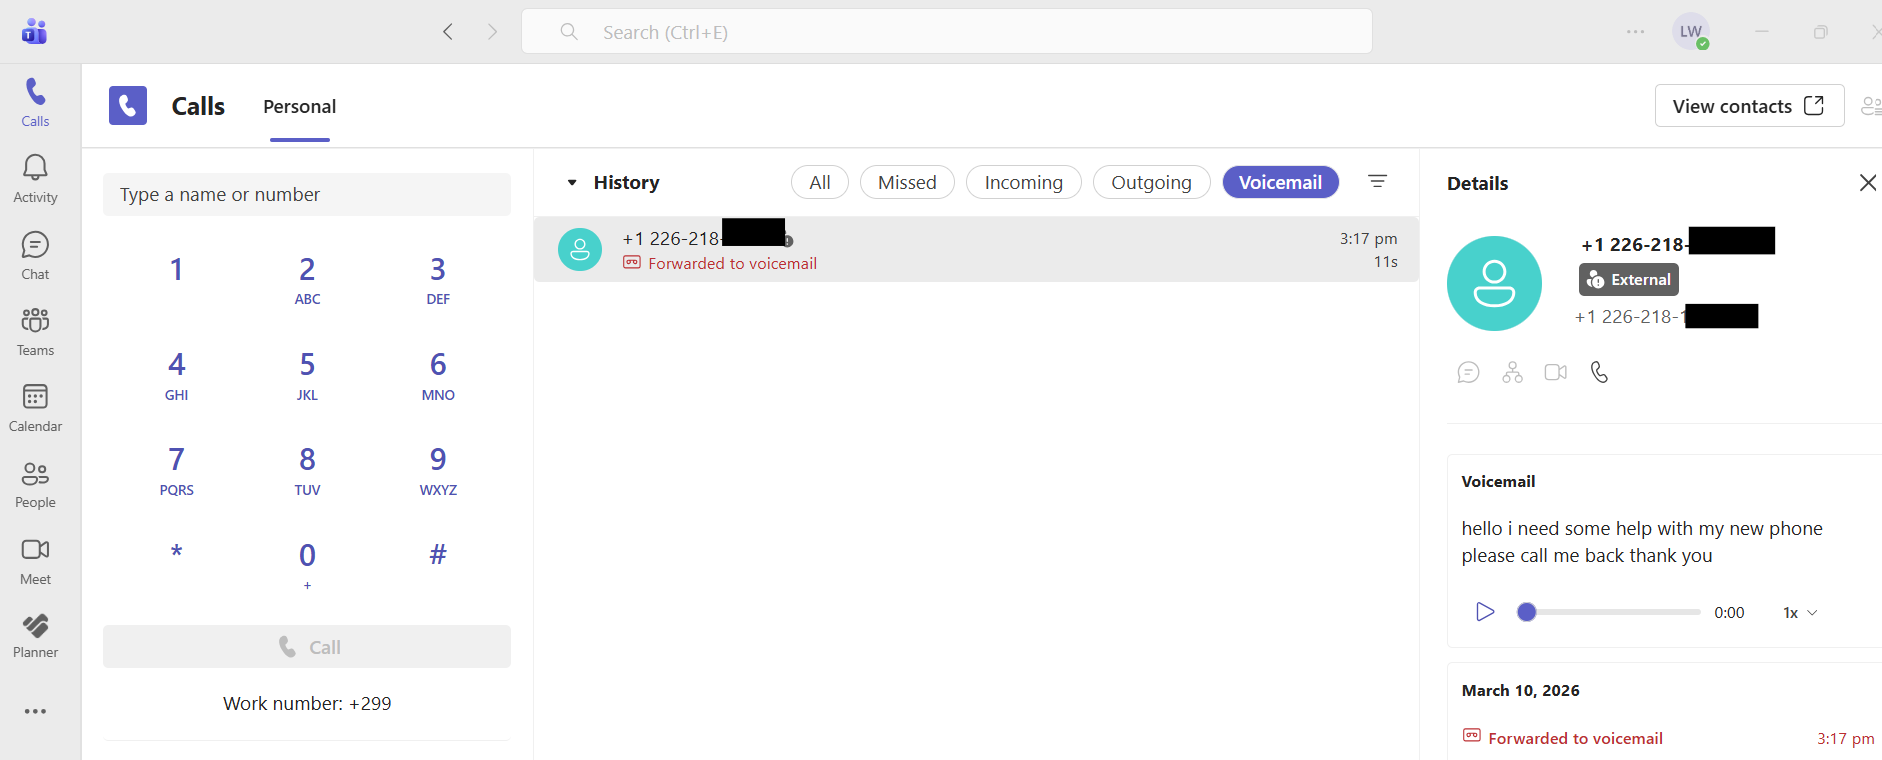Image resolution: width=1882 pixels, height=760 pixels.
Task: Select the Outgoing calls filter
Action: 1151,182
